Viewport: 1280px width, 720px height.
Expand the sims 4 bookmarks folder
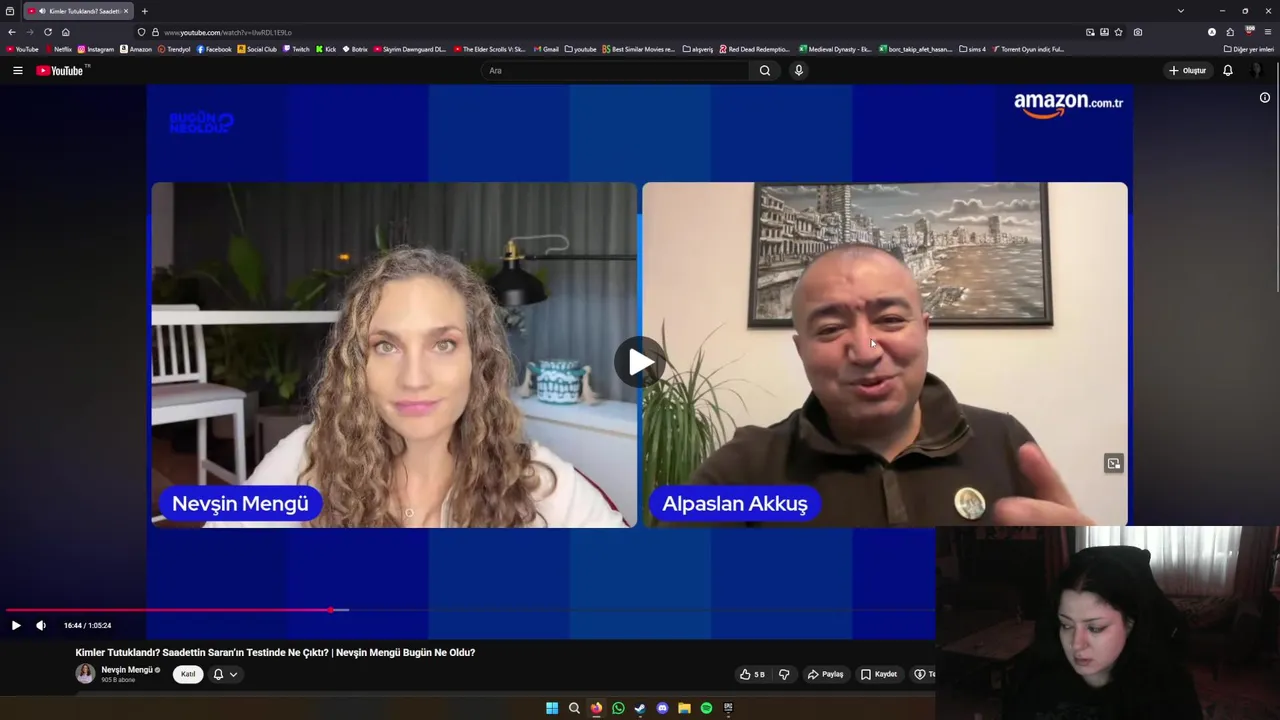click(972, 49)
